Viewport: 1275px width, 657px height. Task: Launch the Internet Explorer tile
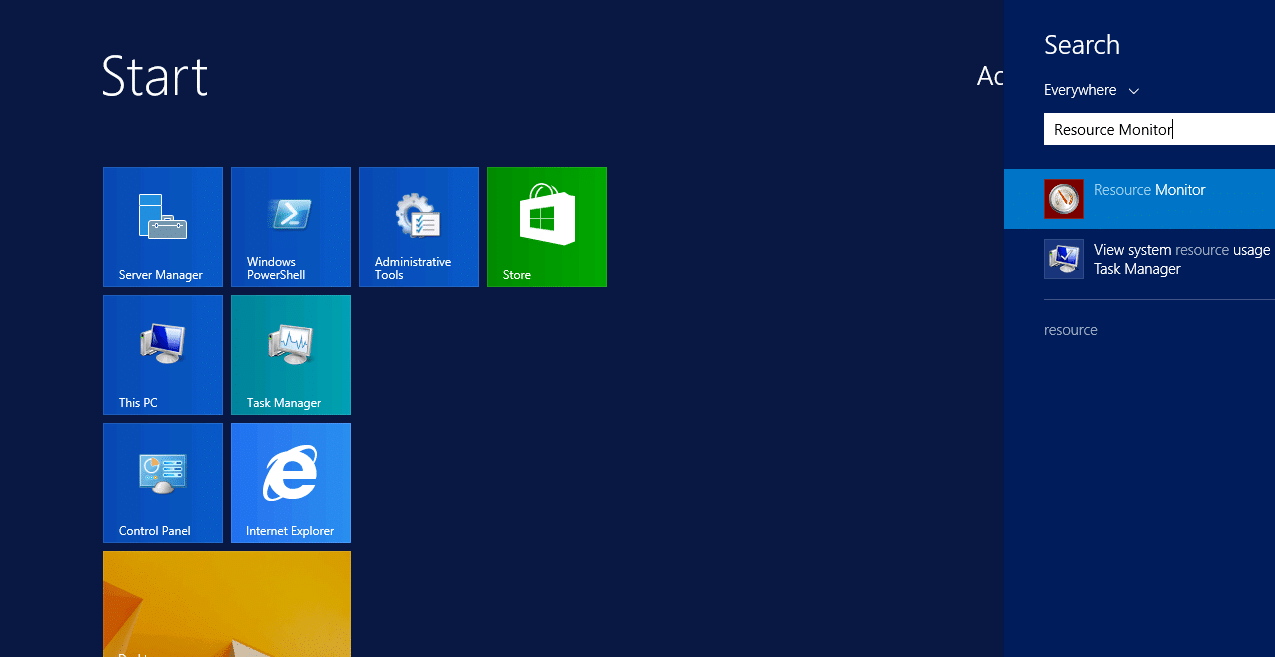291,483
